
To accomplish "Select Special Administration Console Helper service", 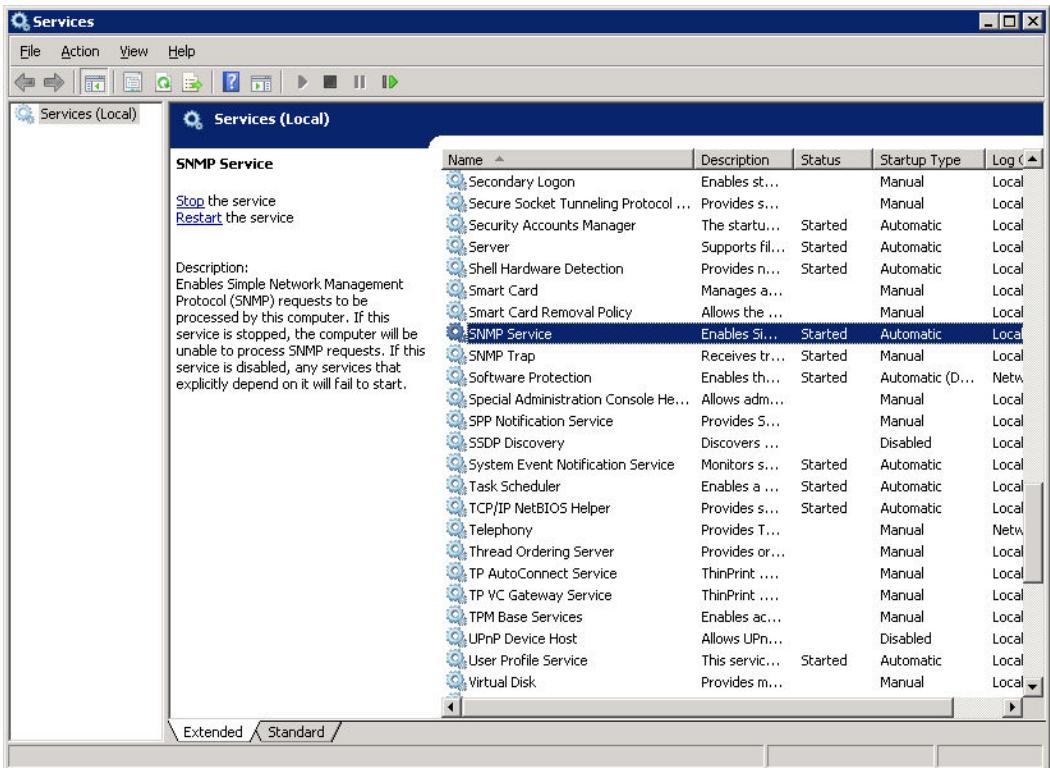I will [735, 399].
